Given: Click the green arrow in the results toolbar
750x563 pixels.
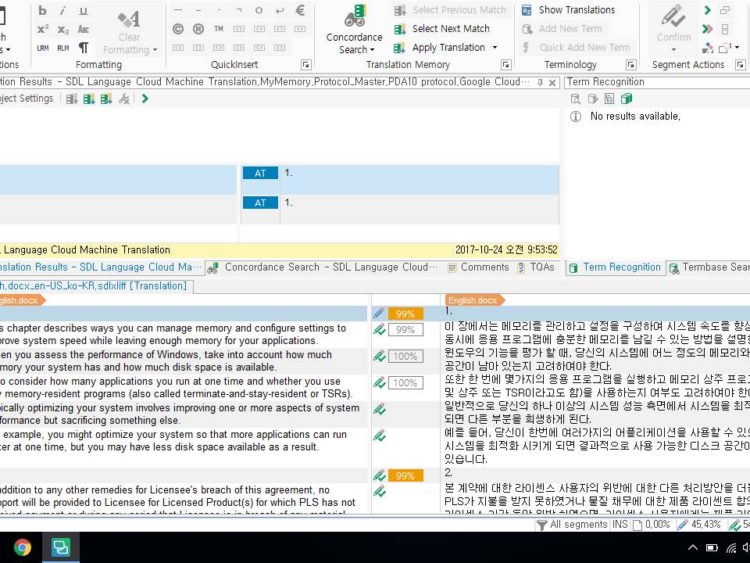Looking at the screenshot, I should pos(145,99).
